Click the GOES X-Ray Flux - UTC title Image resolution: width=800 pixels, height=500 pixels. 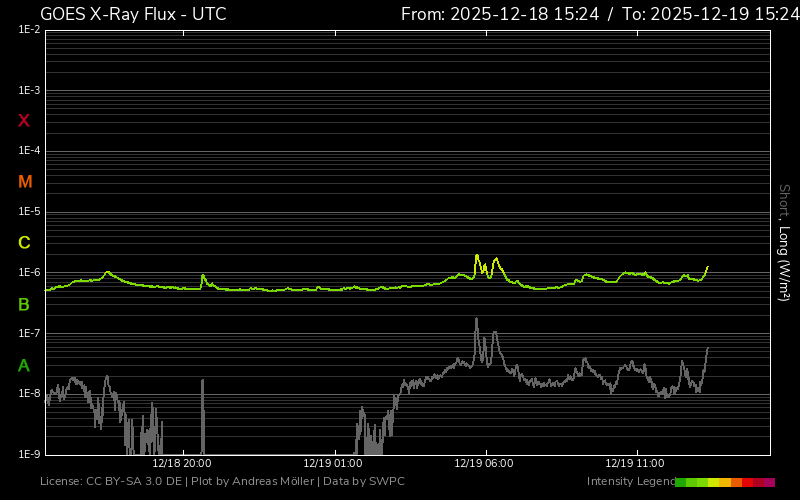pos(133,14)
